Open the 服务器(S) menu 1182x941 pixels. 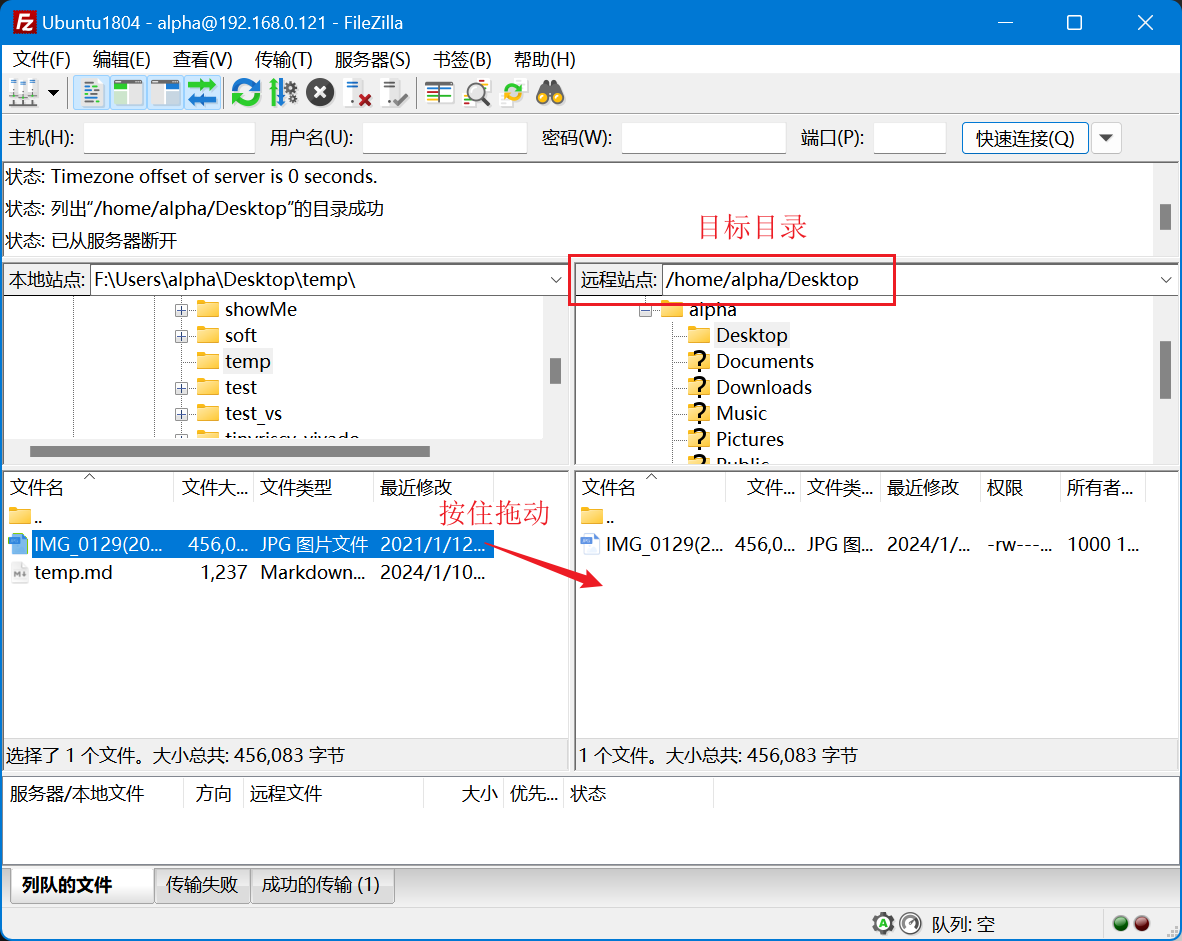(372, 60)
